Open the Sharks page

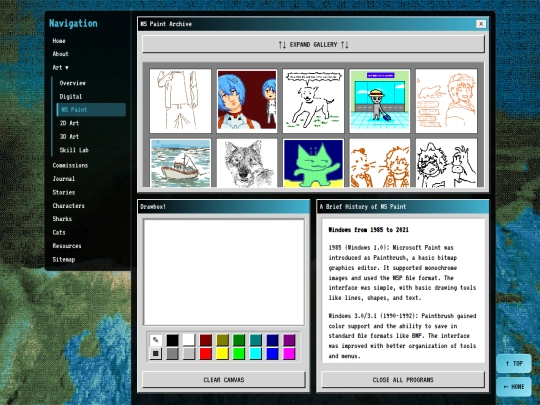click(62, 219)
